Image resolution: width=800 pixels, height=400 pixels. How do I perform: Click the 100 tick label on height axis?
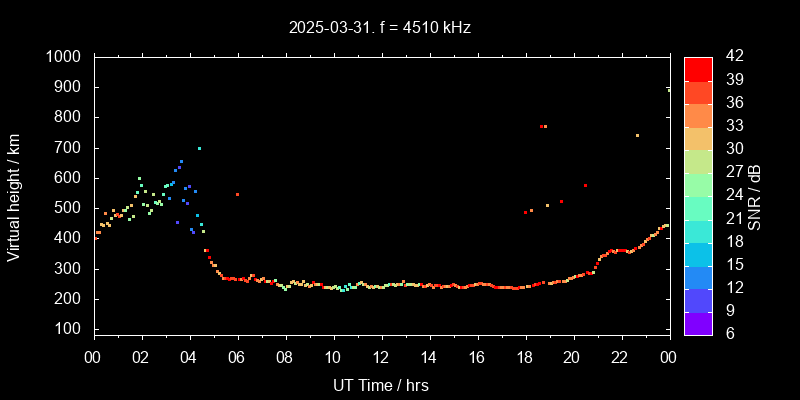[x=70, y=329]
